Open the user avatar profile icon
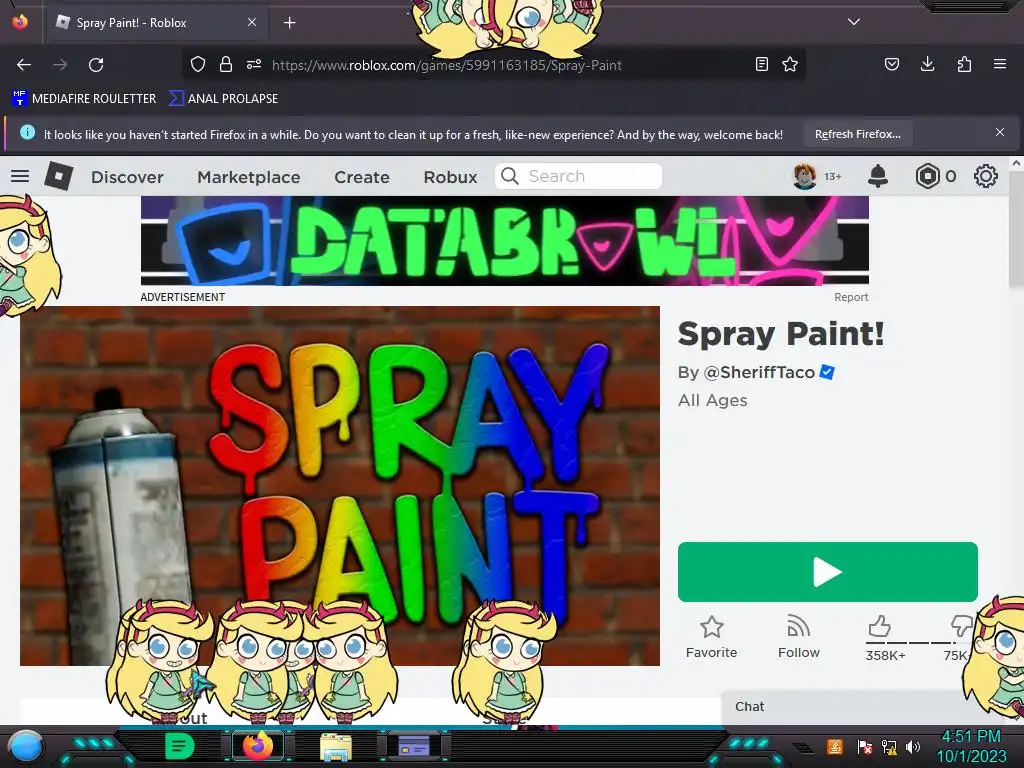Screen dimensions: 1024x768 805,176
